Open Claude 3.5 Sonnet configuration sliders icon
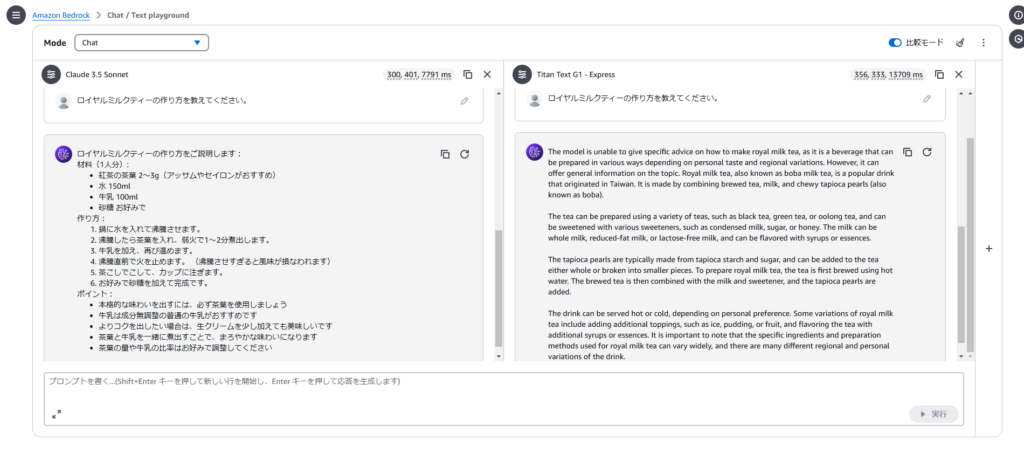This screenshot has height=453, width=1024. coord(51,74)
